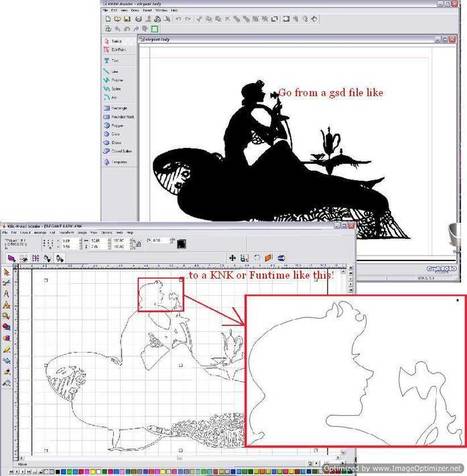This screenshot has width=467, height=476.
Task: Select the node edit tool in KNK toolbox
Action: click(x=6, y=283)
